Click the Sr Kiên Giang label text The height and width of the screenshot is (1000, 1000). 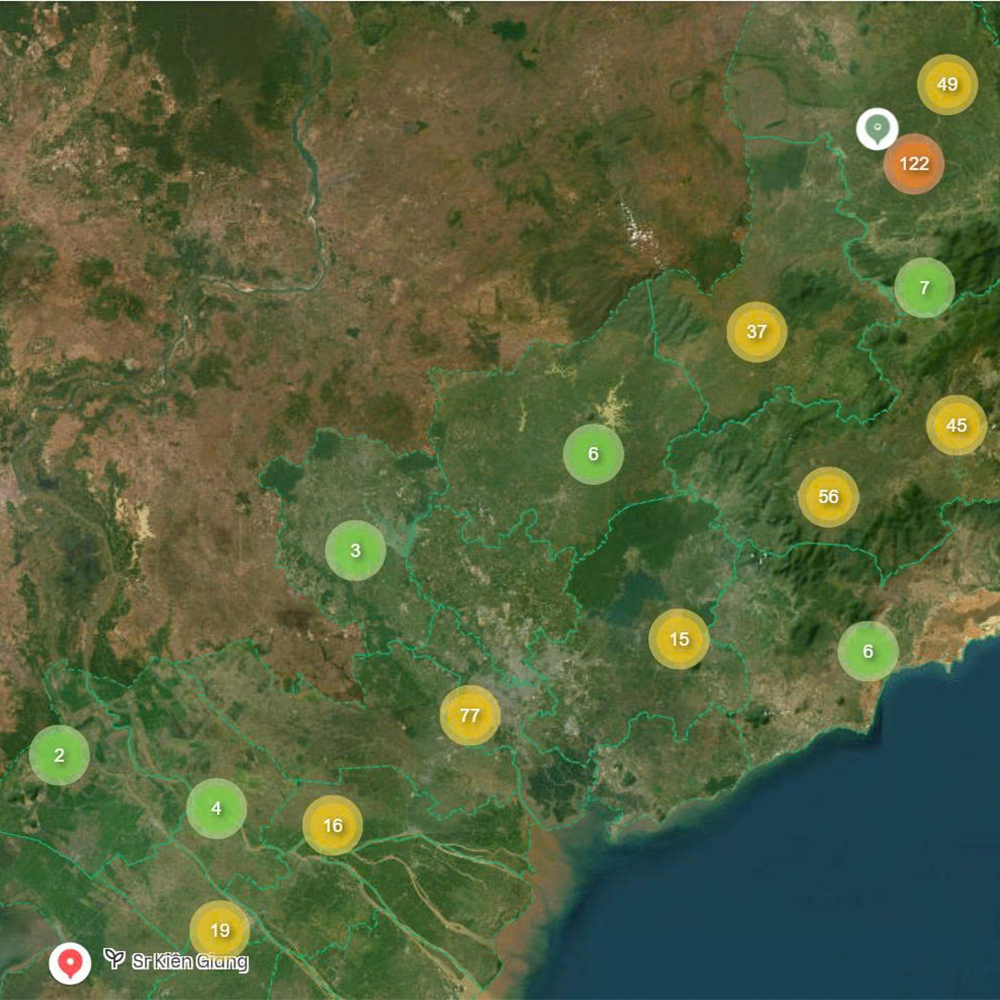click(190, 961)
